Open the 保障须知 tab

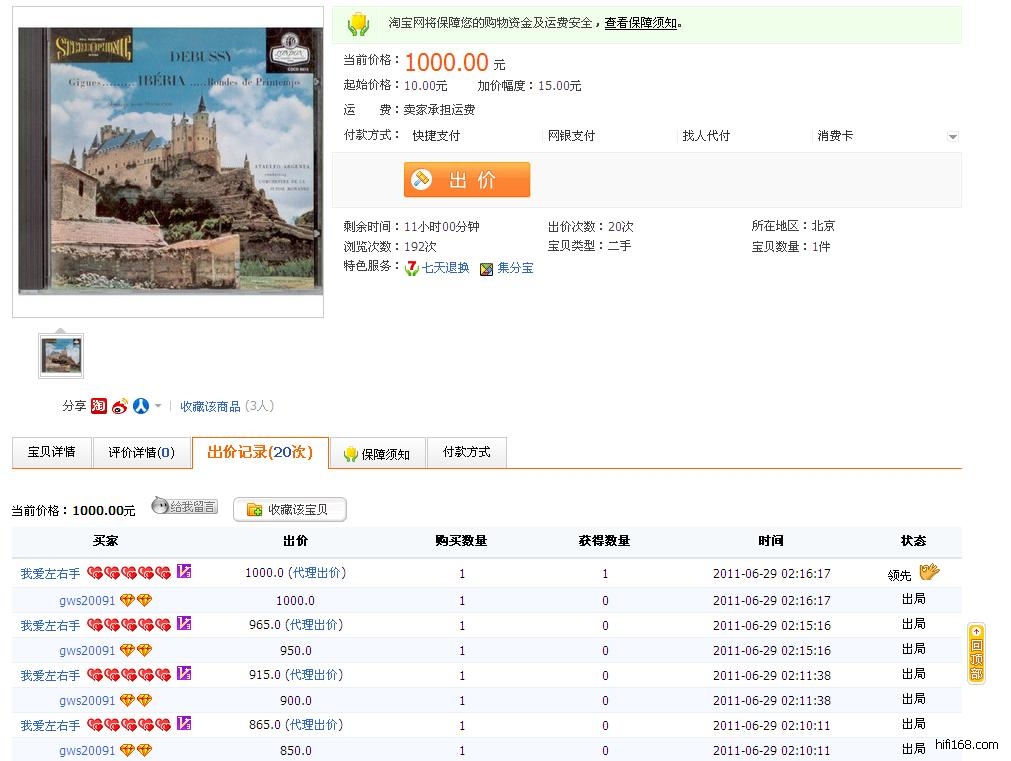(376, 453)
